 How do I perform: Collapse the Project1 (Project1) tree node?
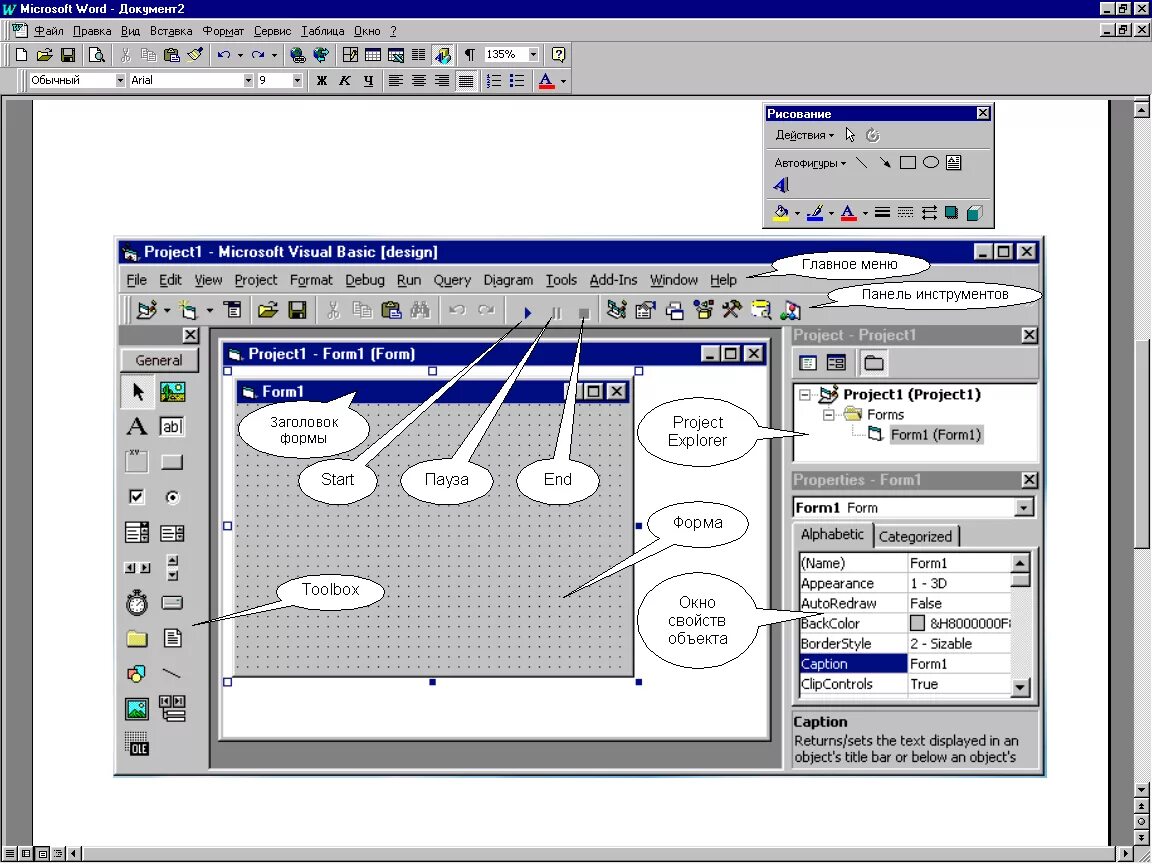click(x=805, y=395)
